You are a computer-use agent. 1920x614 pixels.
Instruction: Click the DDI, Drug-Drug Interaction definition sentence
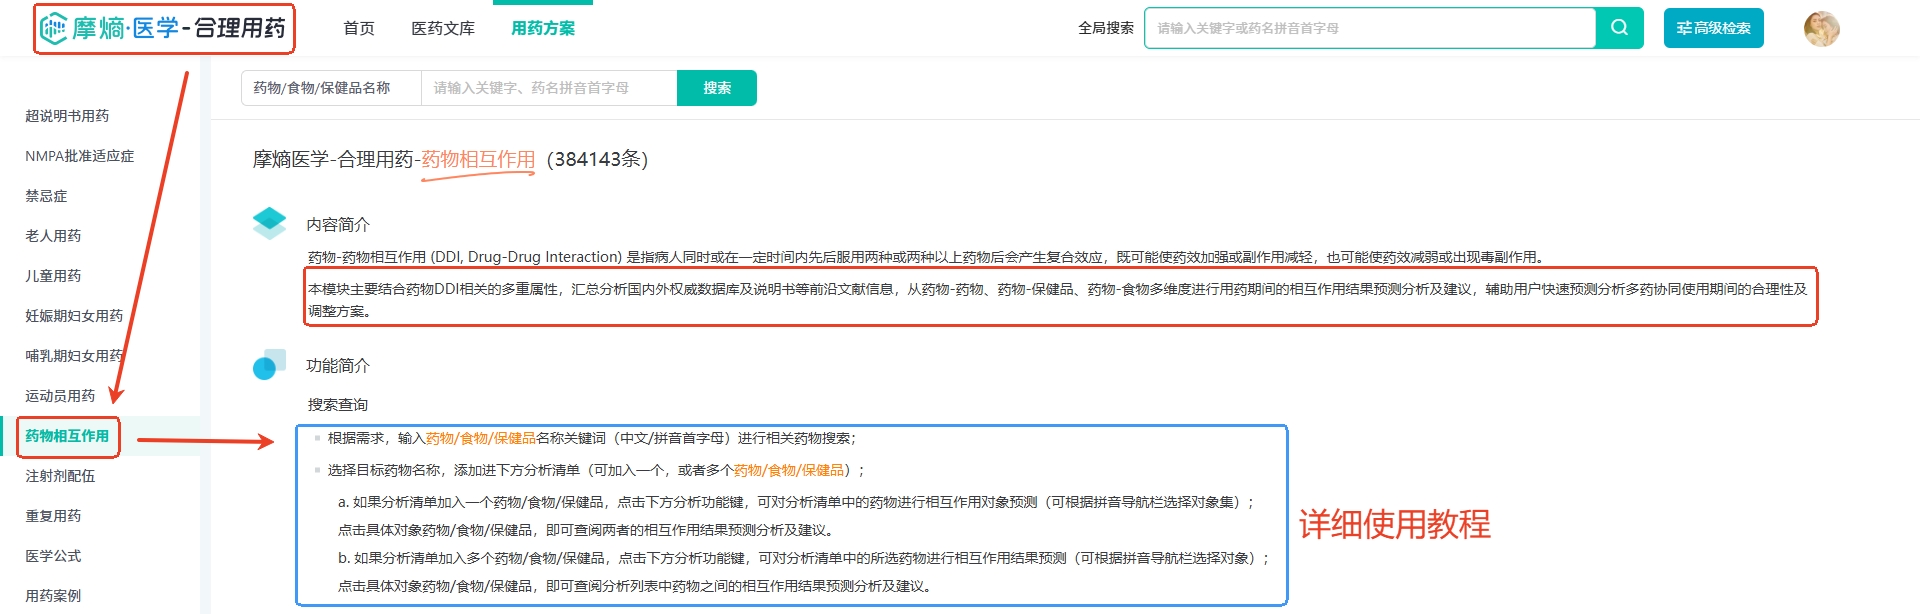pyautogui.click(x=927, y=257)
